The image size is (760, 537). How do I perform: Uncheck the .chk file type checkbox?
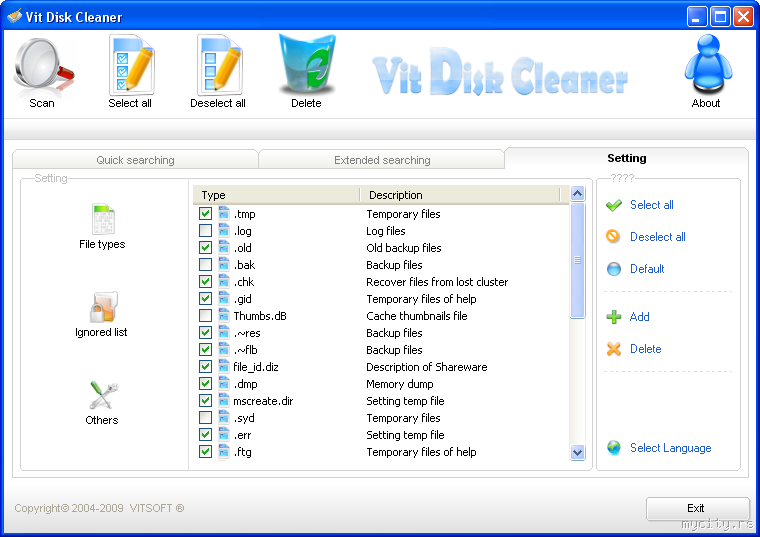(x=206, y=281)
